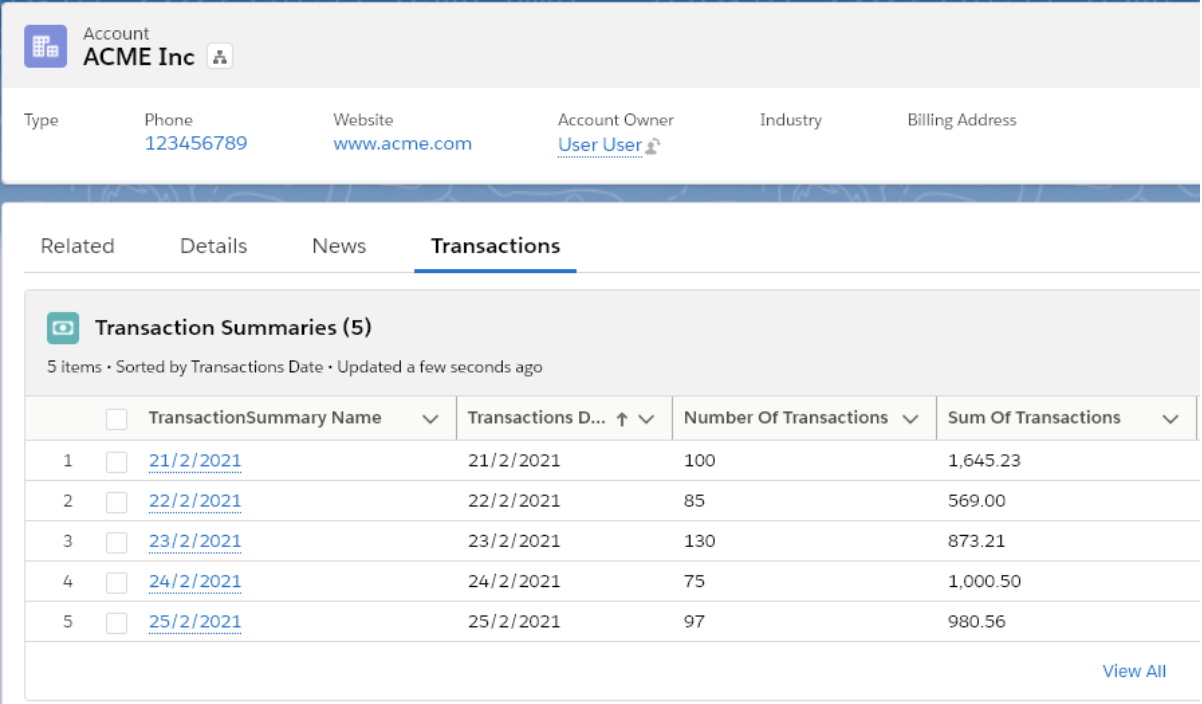
Task: Tick the select-all checkbox in table header
Action: pos(117,419)
